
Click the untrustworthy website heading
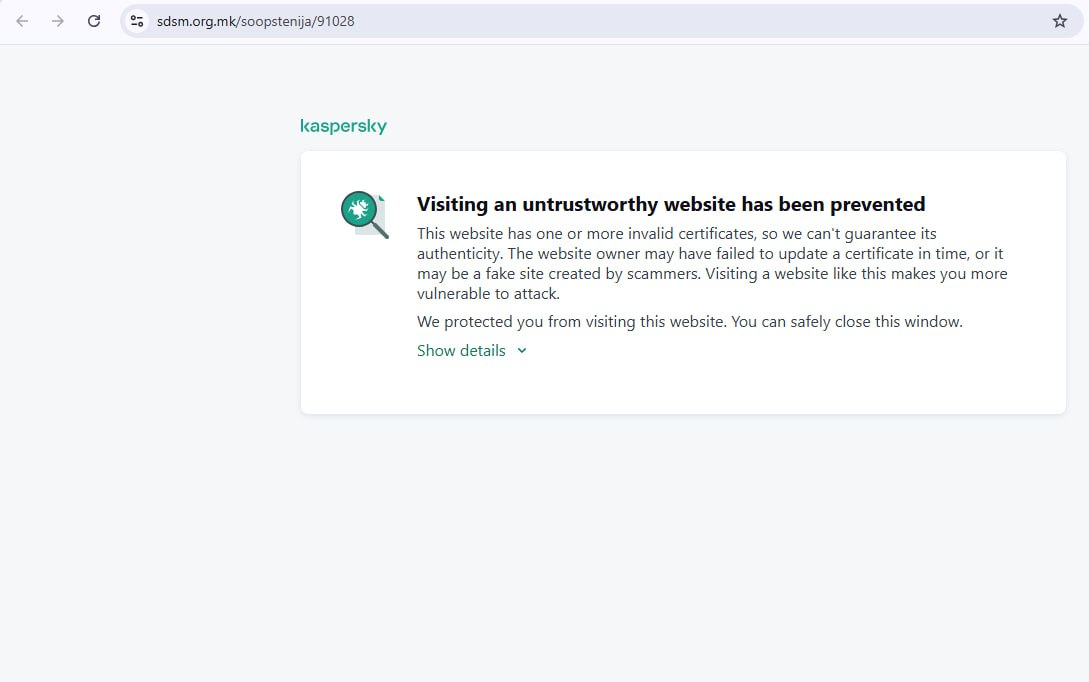pos(670,205)
